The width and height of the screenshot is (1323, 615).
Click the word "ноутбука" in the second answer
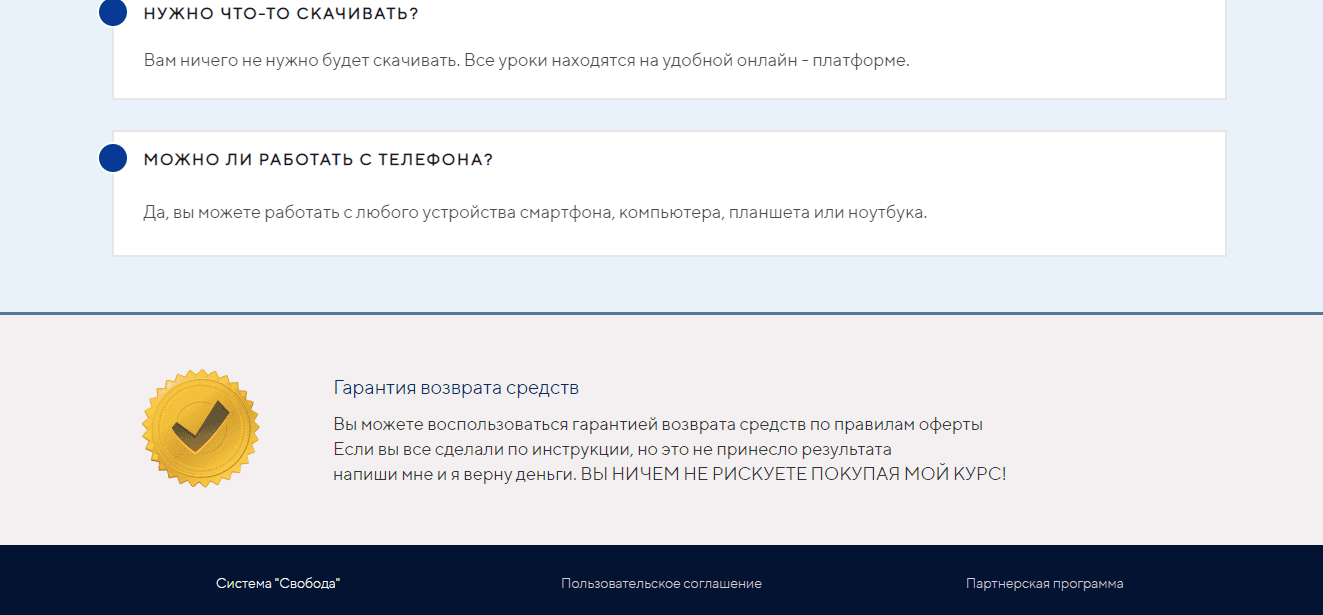pyautogui.click(x=890, y=213)
